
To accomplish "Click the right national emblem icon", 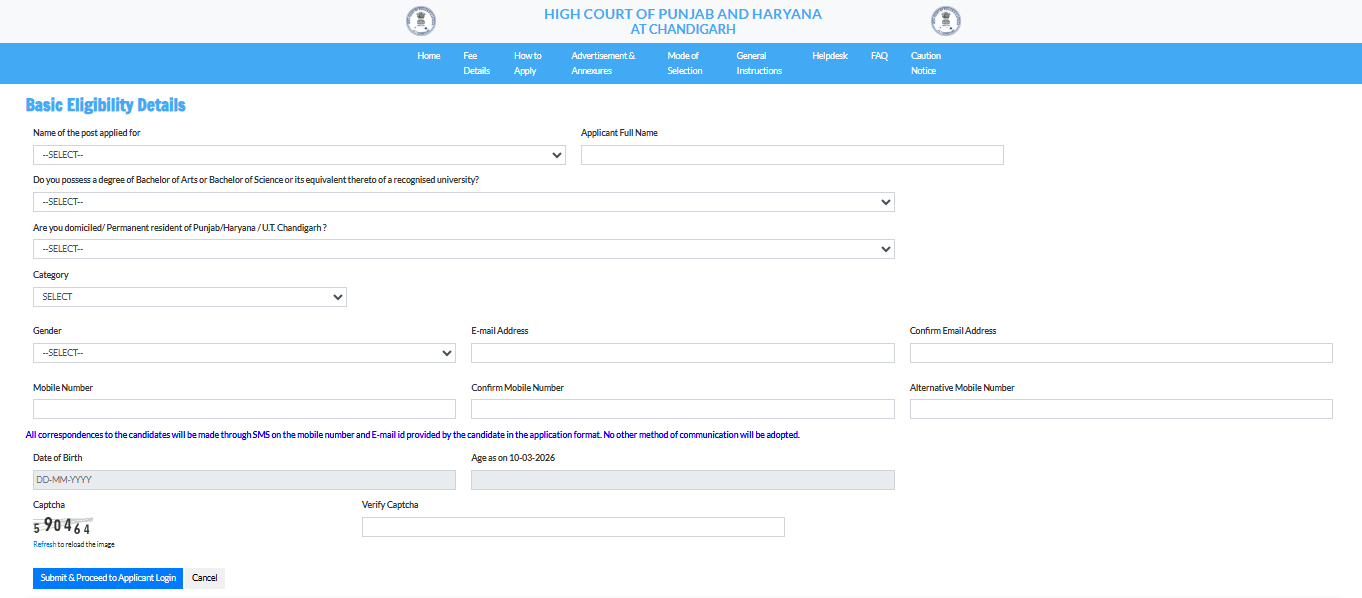I will (x=944, y=20).
